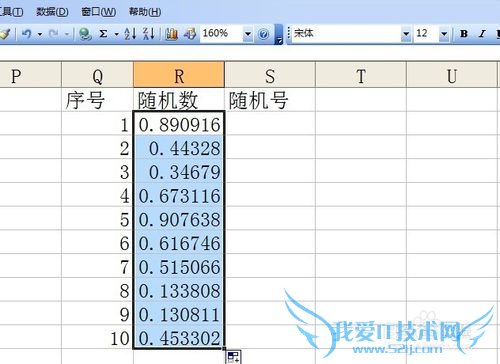Click the 160% zoom field
500x364 pixels.
222,34
